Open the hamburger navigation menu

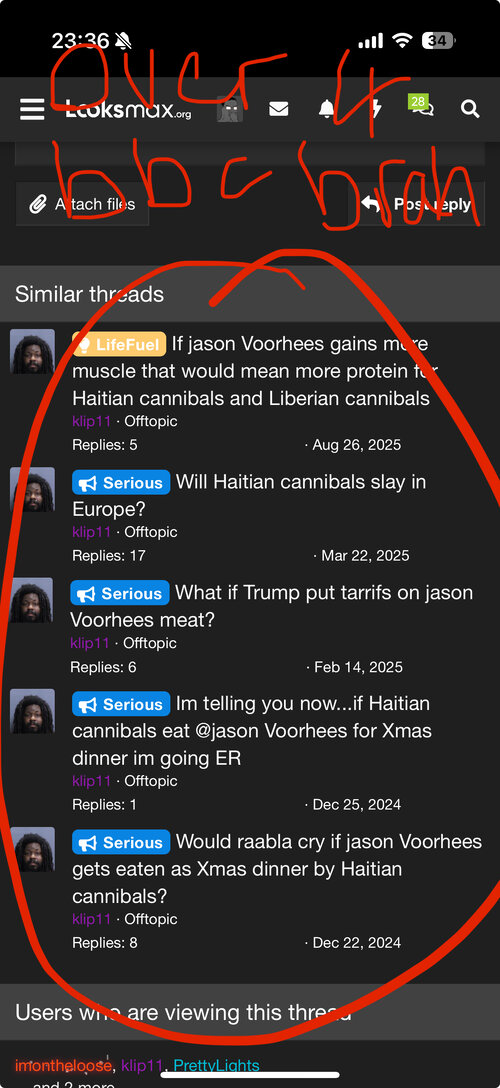point(32,110)
